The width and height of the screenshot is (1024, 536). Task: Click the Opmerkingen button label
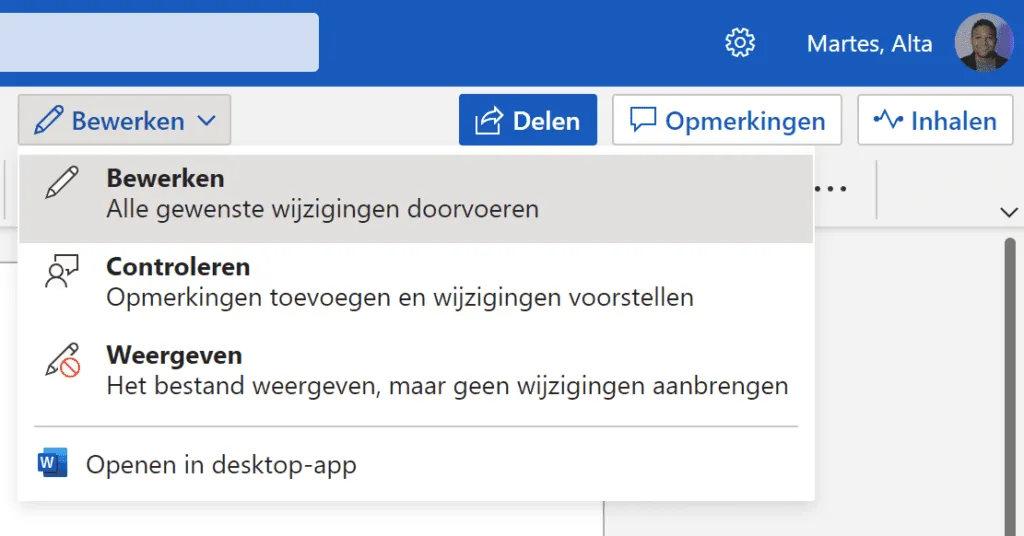(745, 121)
